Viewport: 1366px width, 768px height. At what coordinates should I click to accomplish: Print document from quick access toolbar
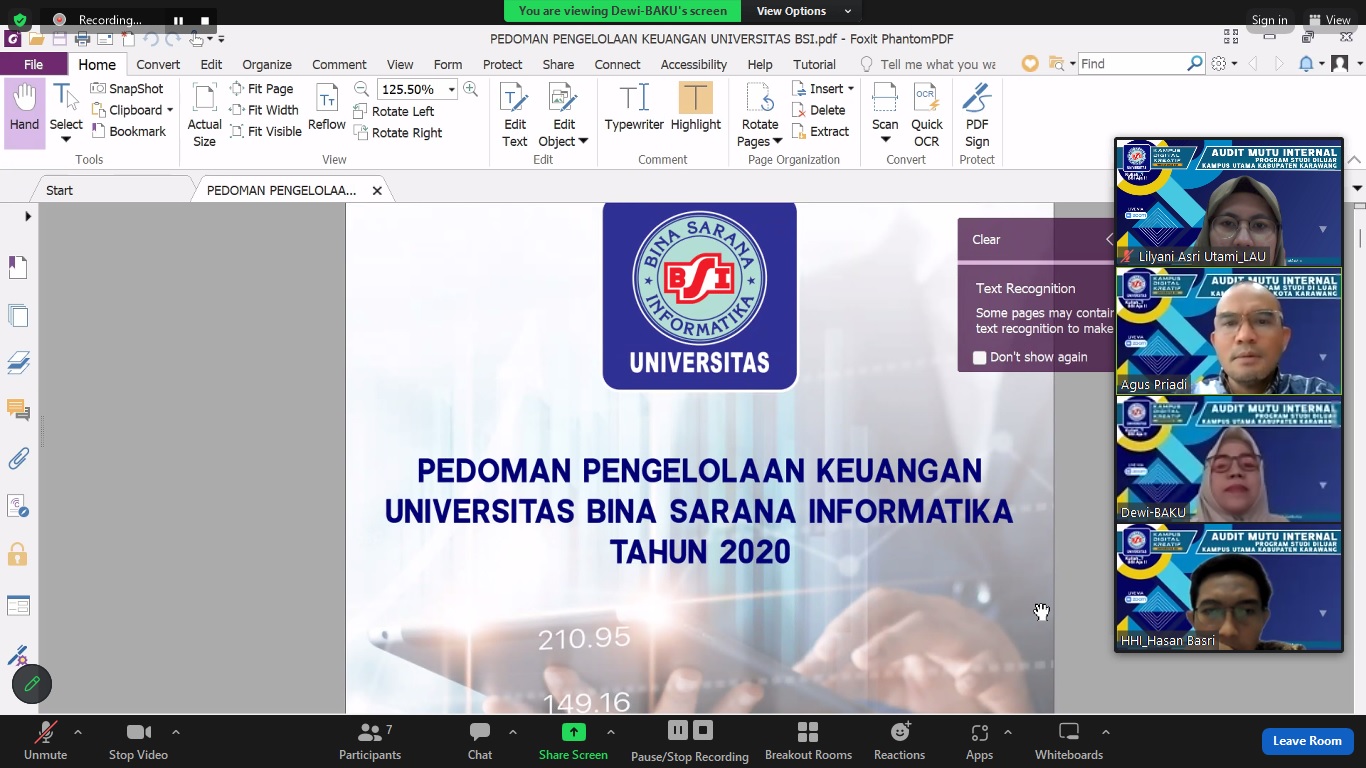tap(83, 39)
